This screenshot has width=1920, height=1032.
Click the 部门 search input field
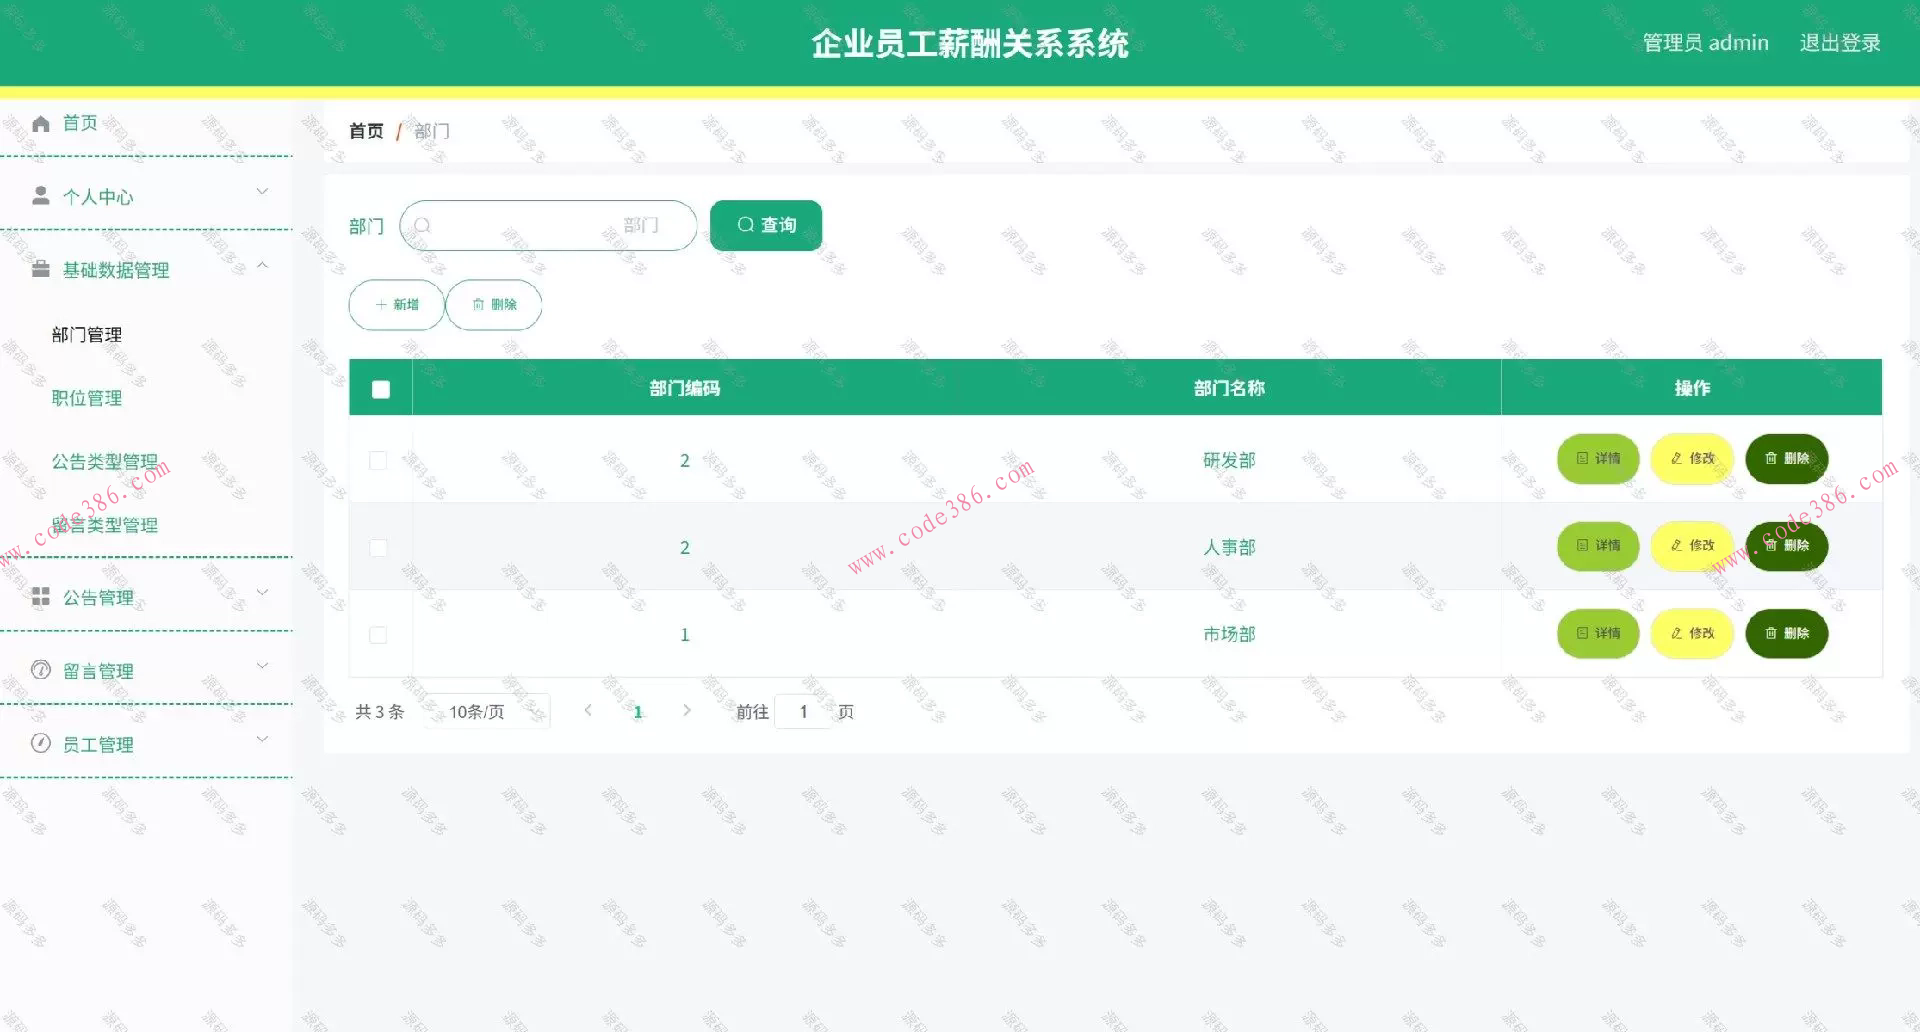(x=548, y=225)
